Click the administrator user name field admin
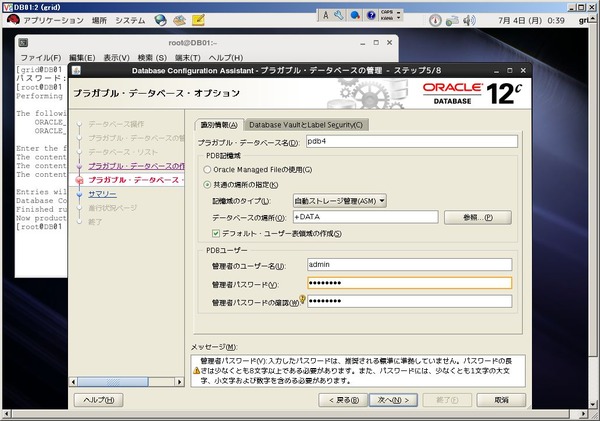Viewport: 600px width, 421px height. (409, 264)
